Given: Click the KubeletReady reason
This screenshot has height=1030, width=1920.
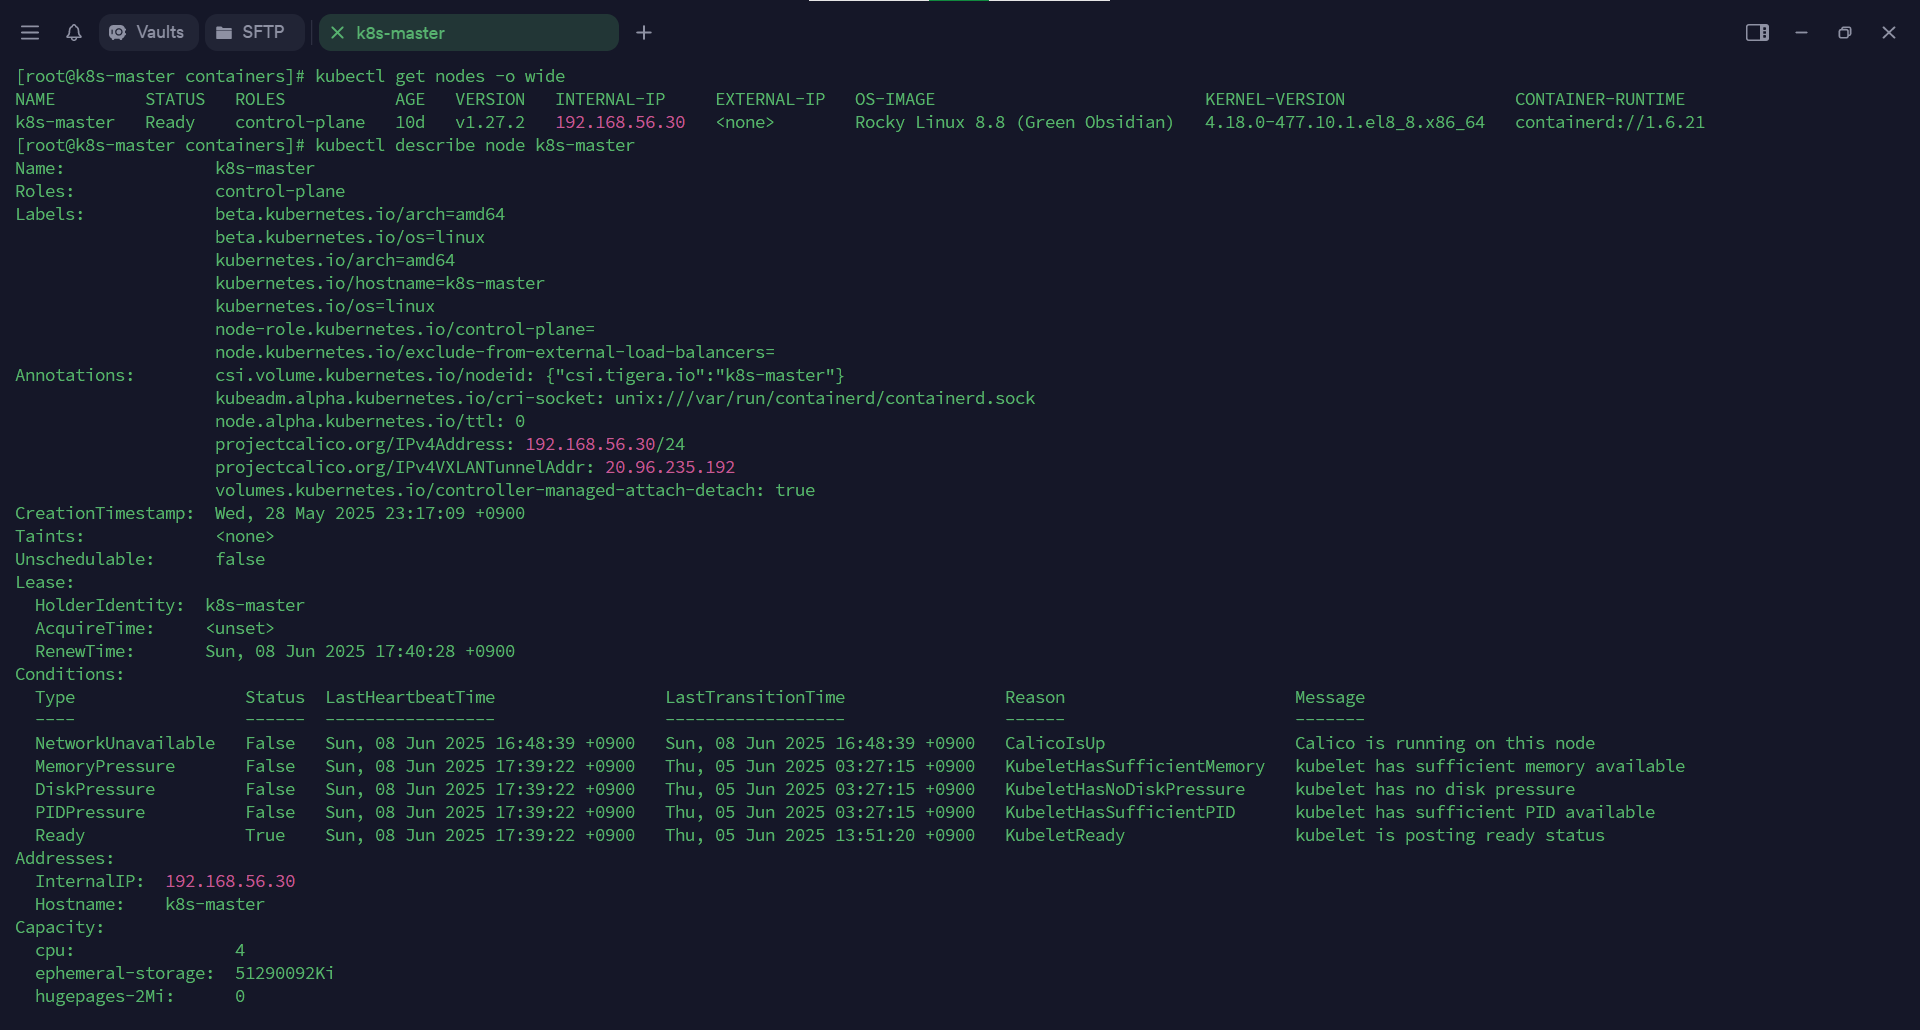Looking at the screenshot, I should tap(1065, 835).
